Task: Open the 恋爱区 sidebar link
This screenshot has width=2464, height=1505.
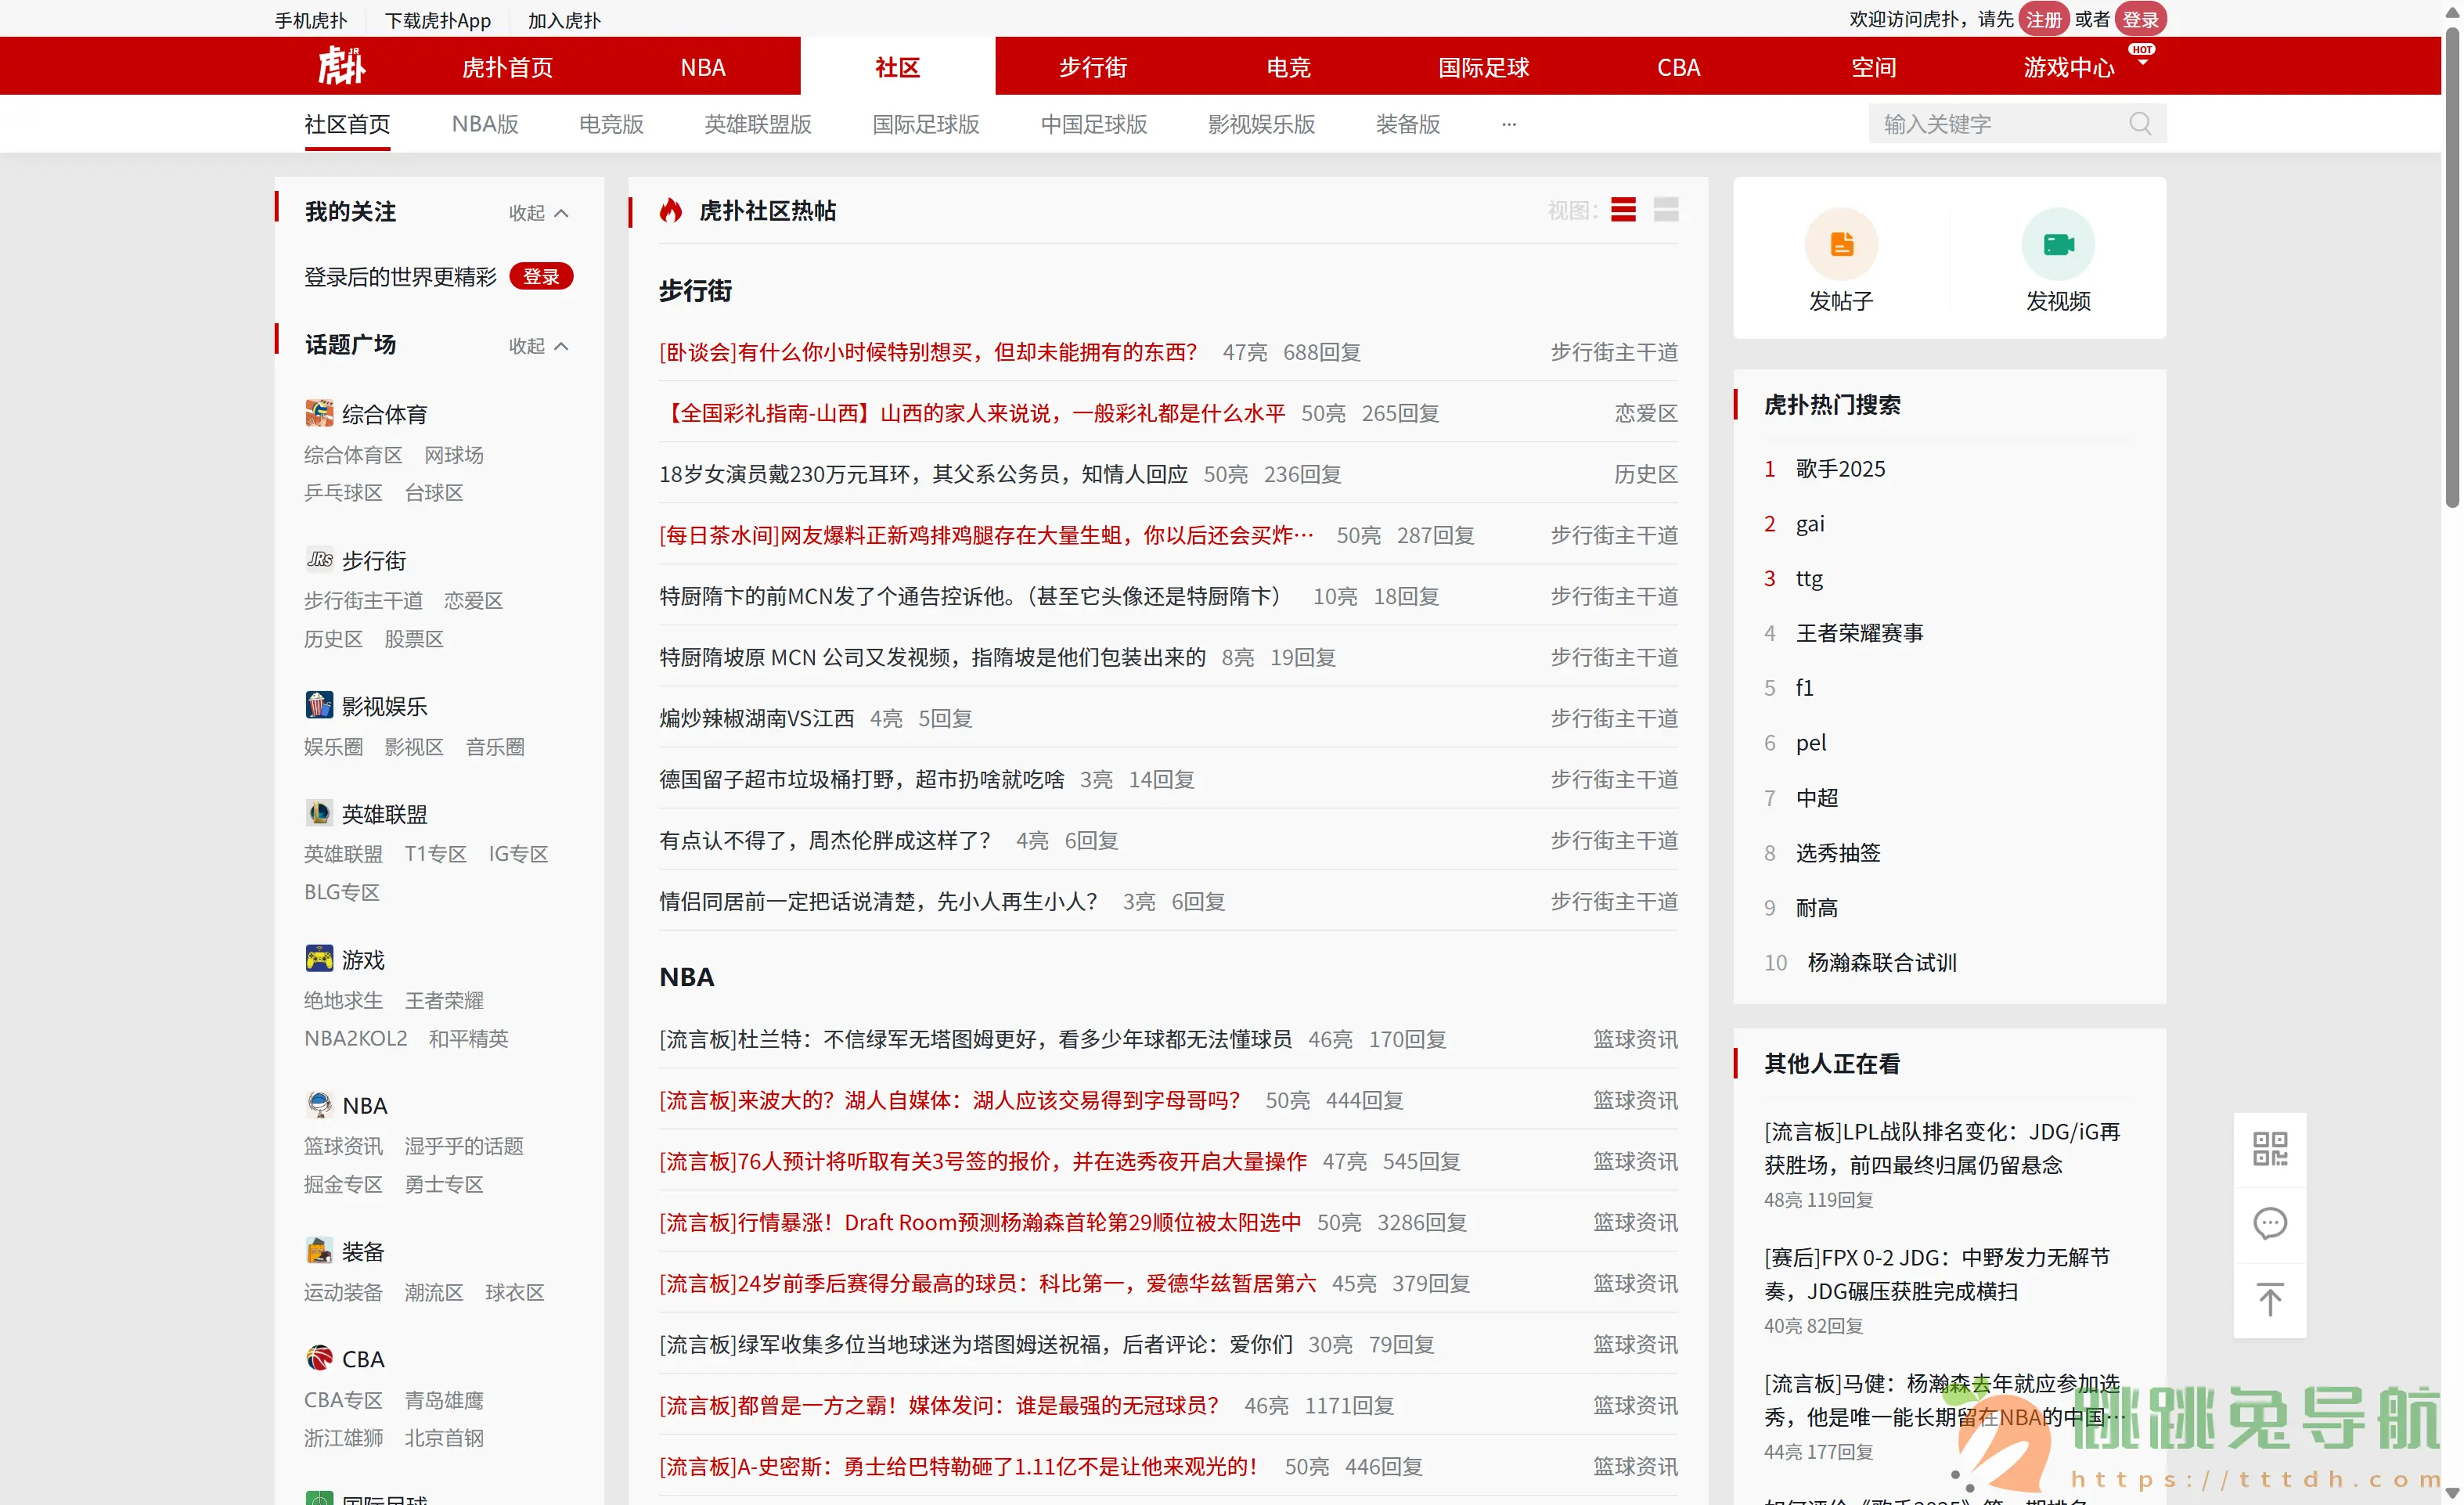Action: click(x=474, y=600)
